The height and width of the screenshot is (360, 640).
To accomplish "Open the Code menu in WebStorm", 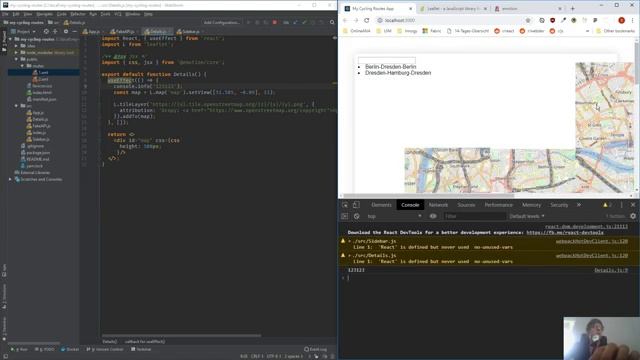I will pos(61,14).
